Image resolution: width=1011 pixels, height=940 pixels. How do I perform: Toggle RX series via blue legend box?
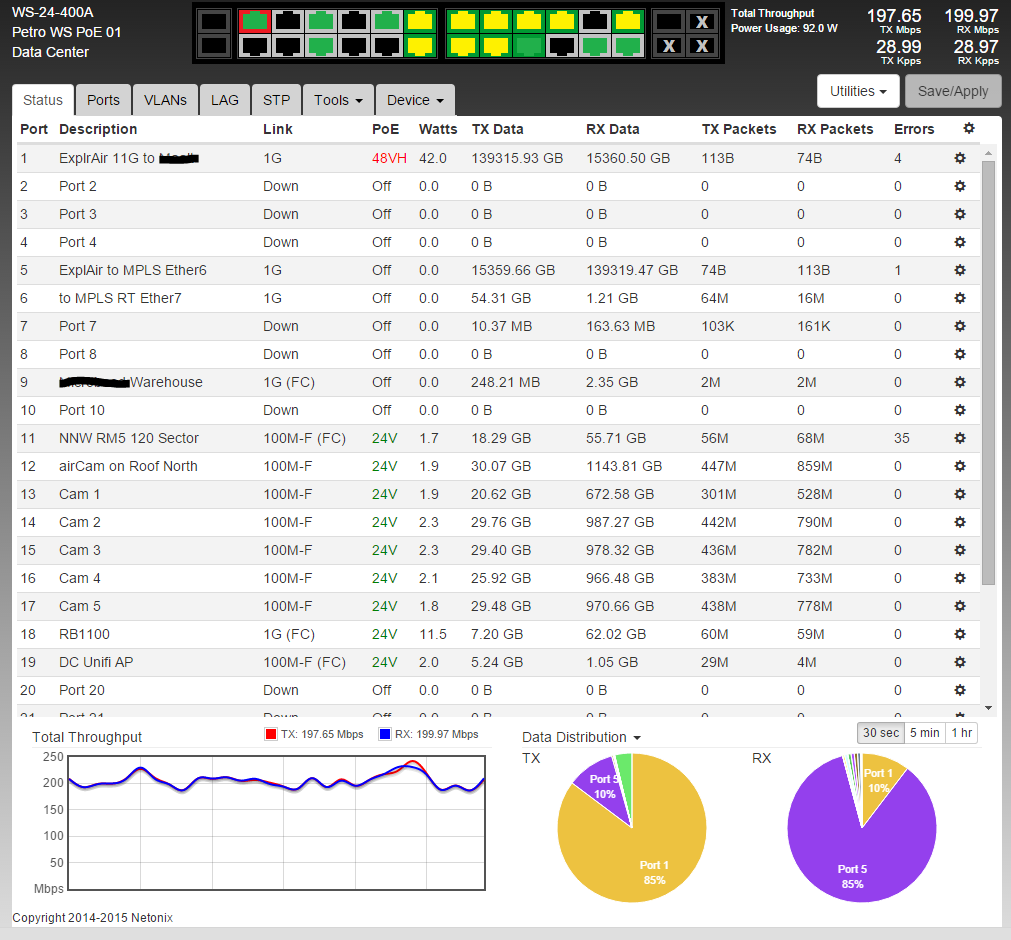click(x=385, y=734)
